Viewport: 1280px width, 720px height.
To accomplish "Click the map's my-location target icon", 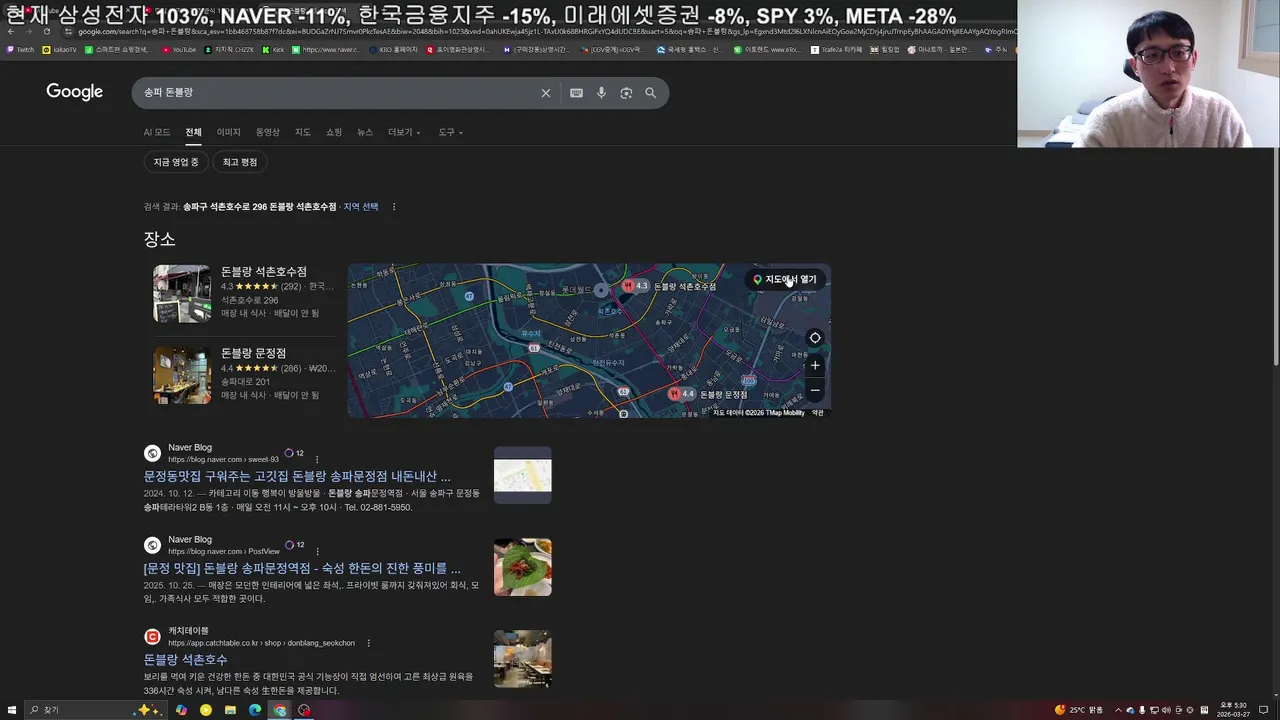I will tap(815, 338).
